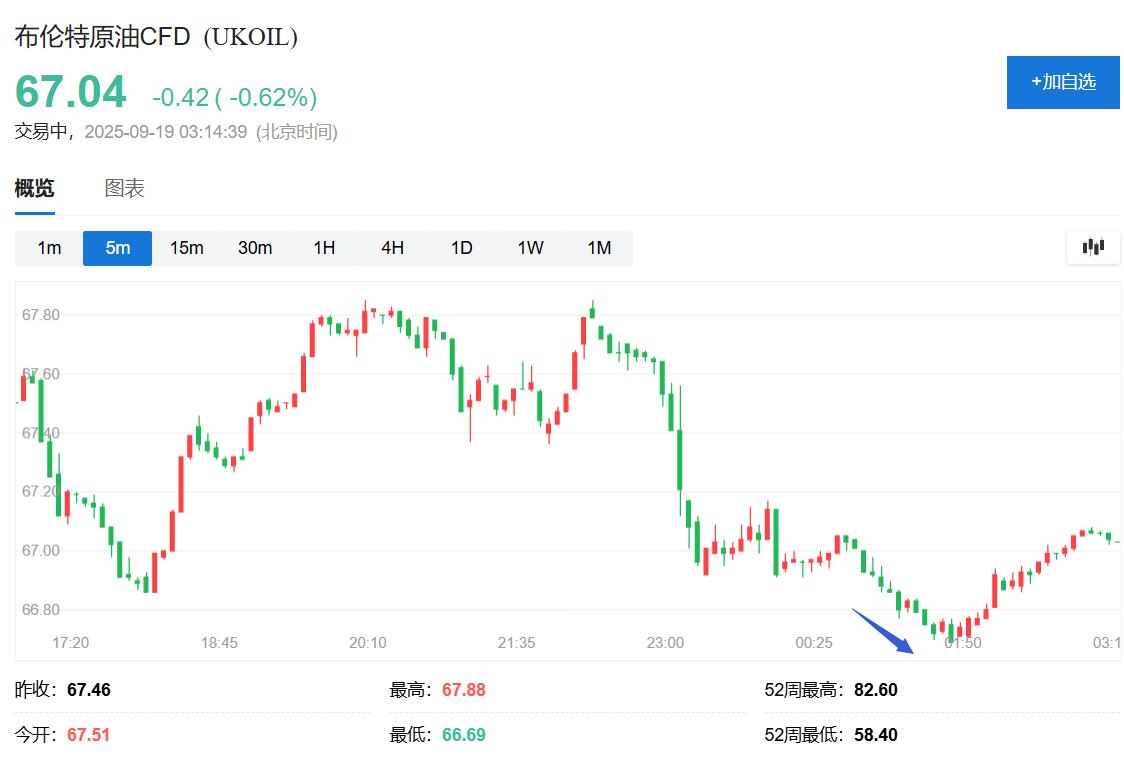Click the +加自选 add to watchlist button
This screenshot has height=757, width=1124.
1062,82
